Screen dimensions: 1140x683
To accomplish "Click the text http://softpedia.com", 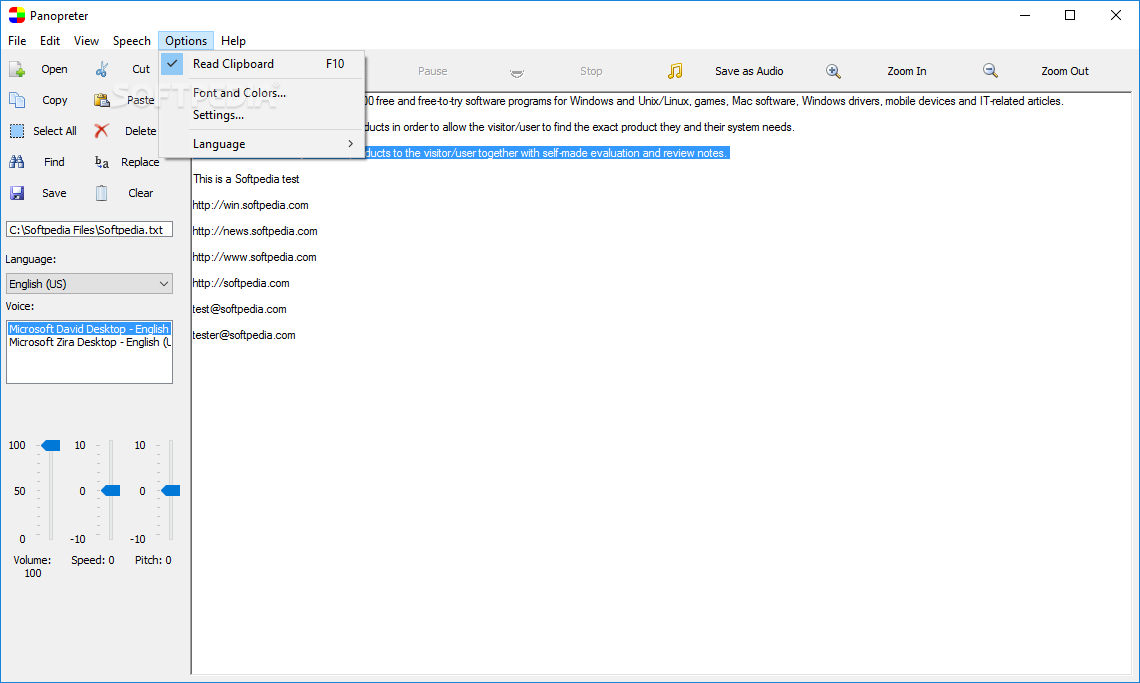I will 241,283.
